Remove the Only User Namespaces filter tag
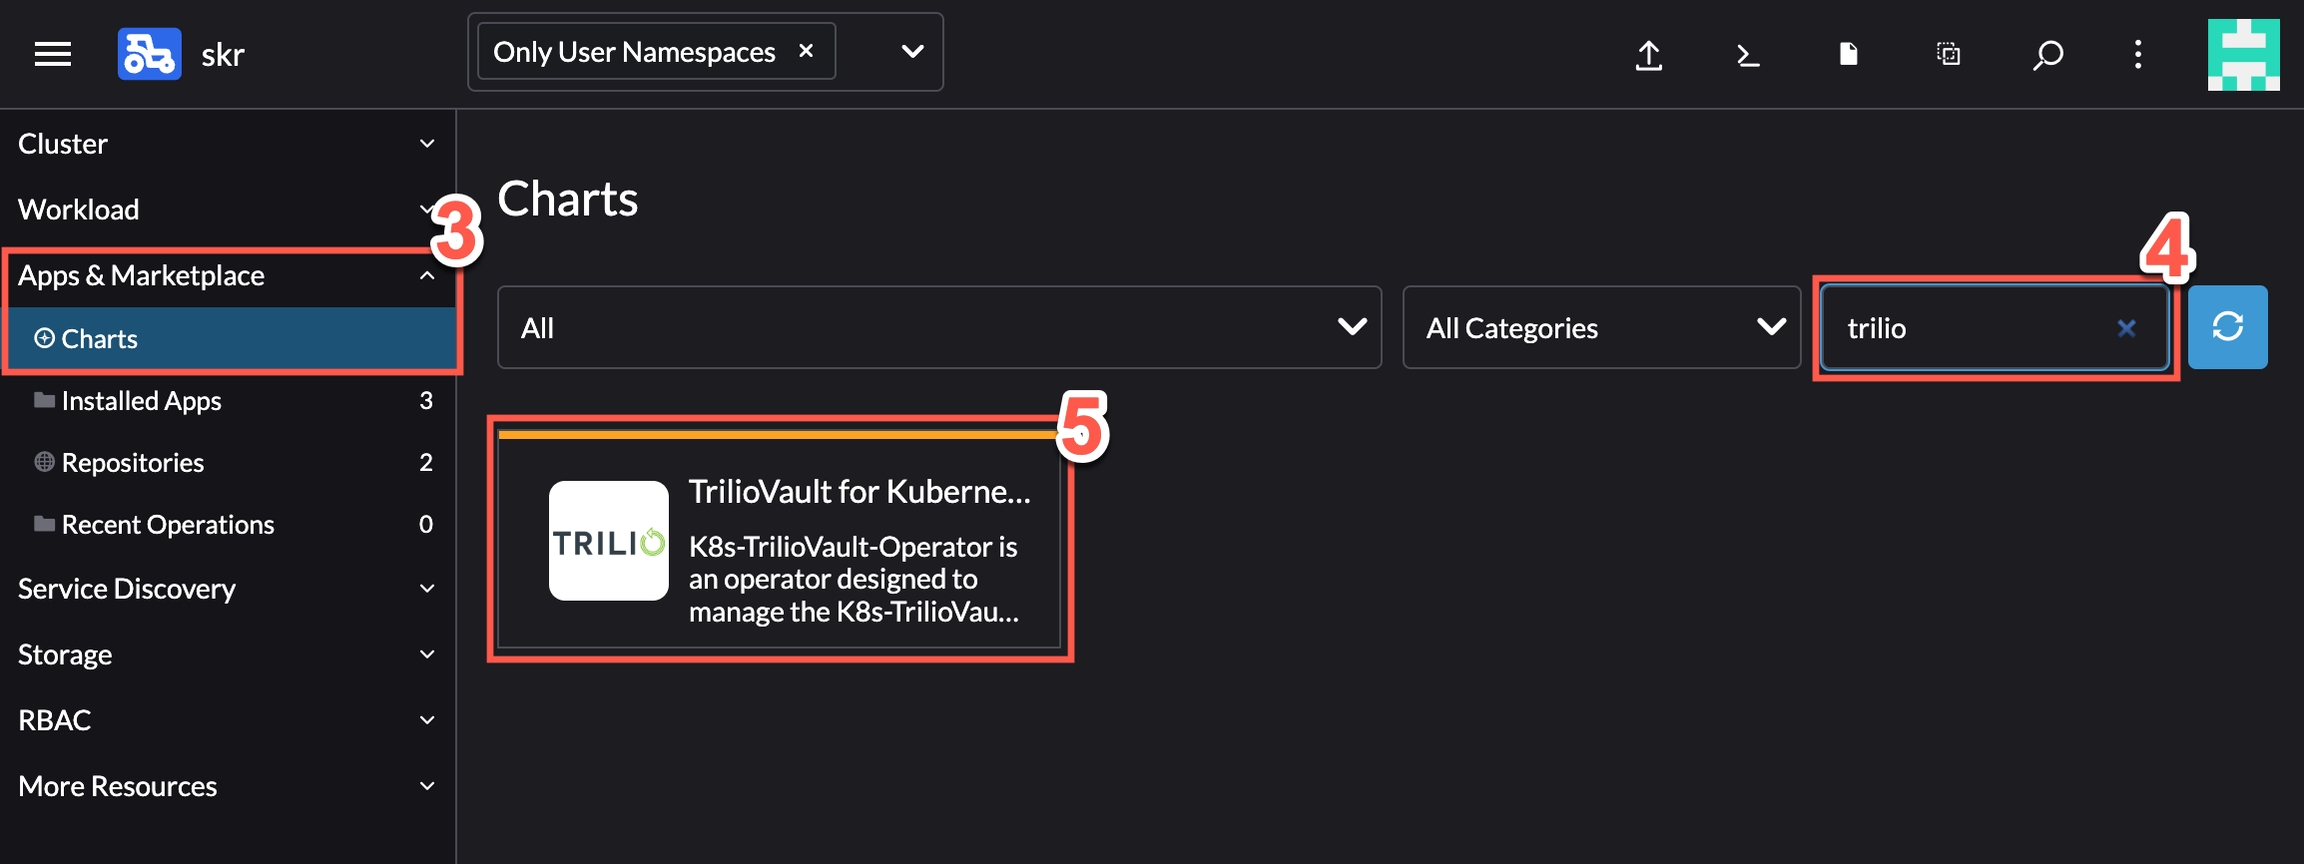The image size is (2304, 864). click(x=806, y=51)
